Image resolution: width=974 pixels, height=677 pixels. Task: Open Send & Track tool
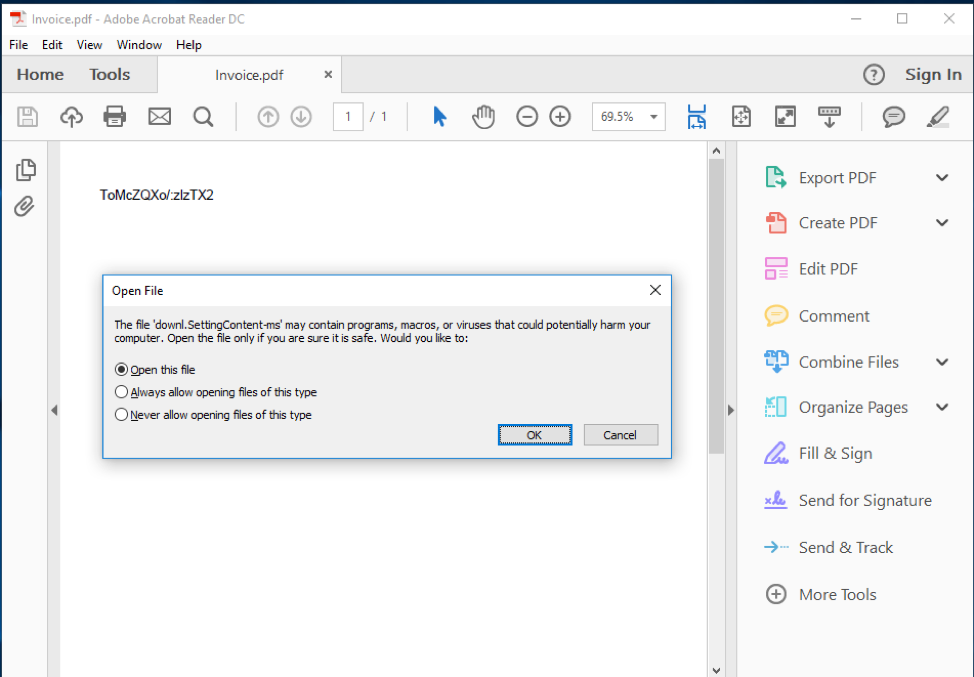[828, 547]
